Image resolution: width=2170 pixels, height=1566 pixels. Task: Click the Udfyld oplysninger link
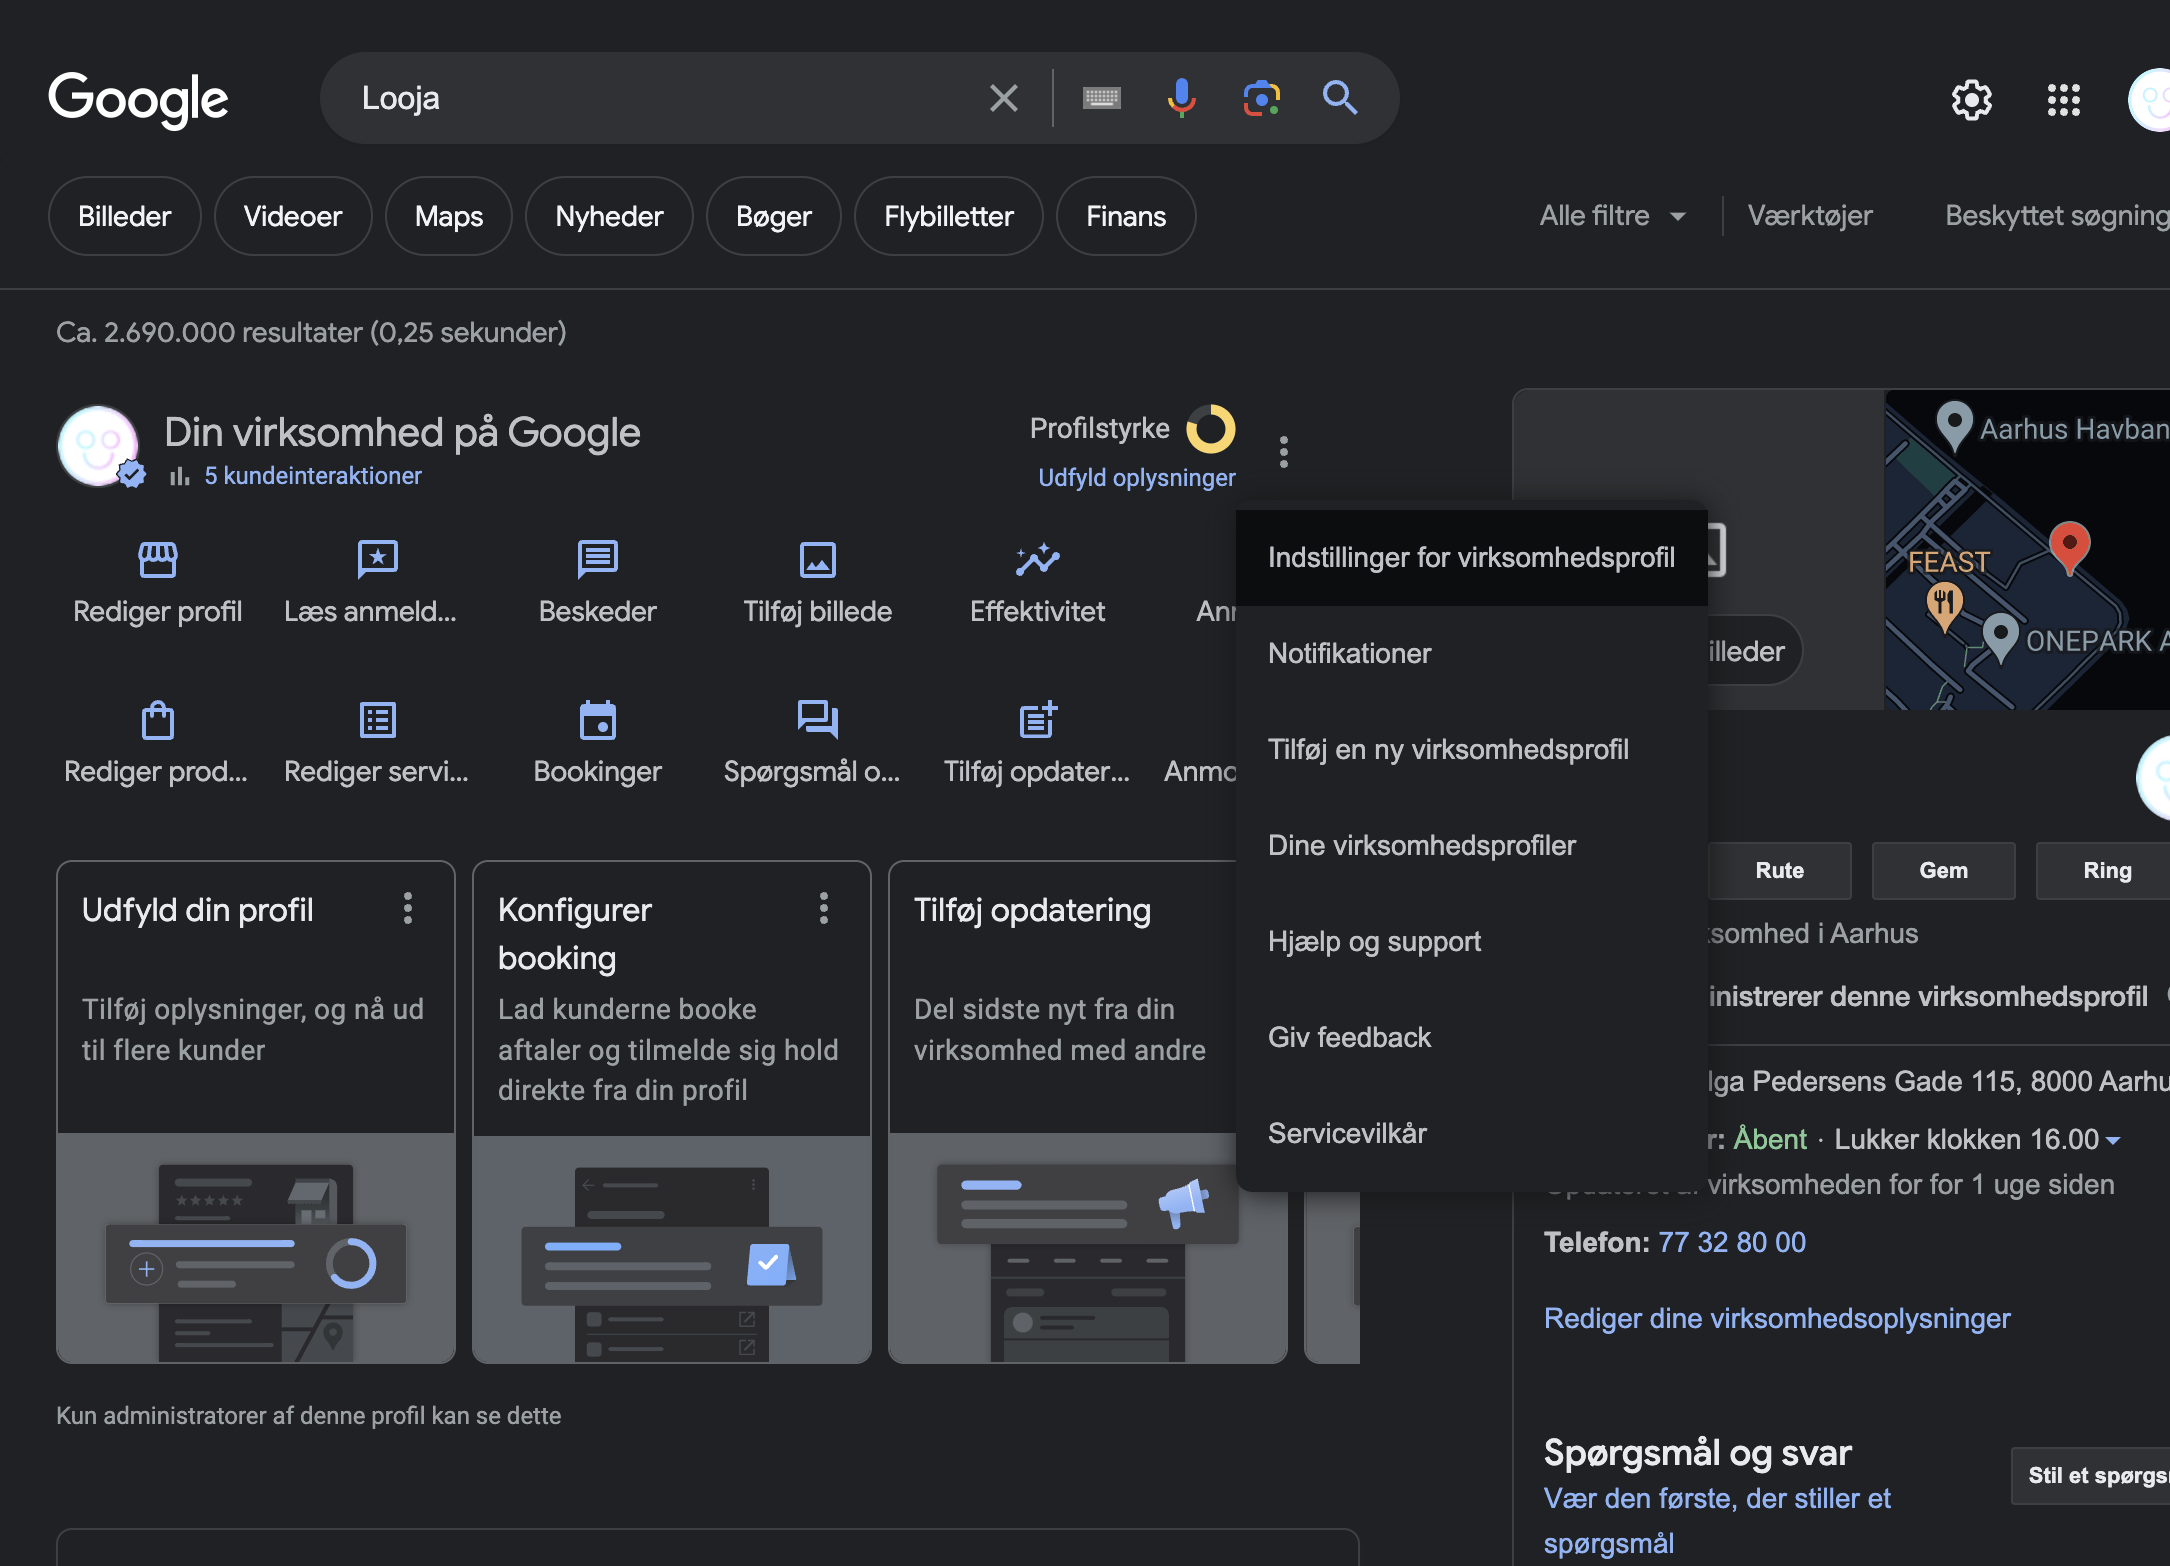(x=1137, y=478)
